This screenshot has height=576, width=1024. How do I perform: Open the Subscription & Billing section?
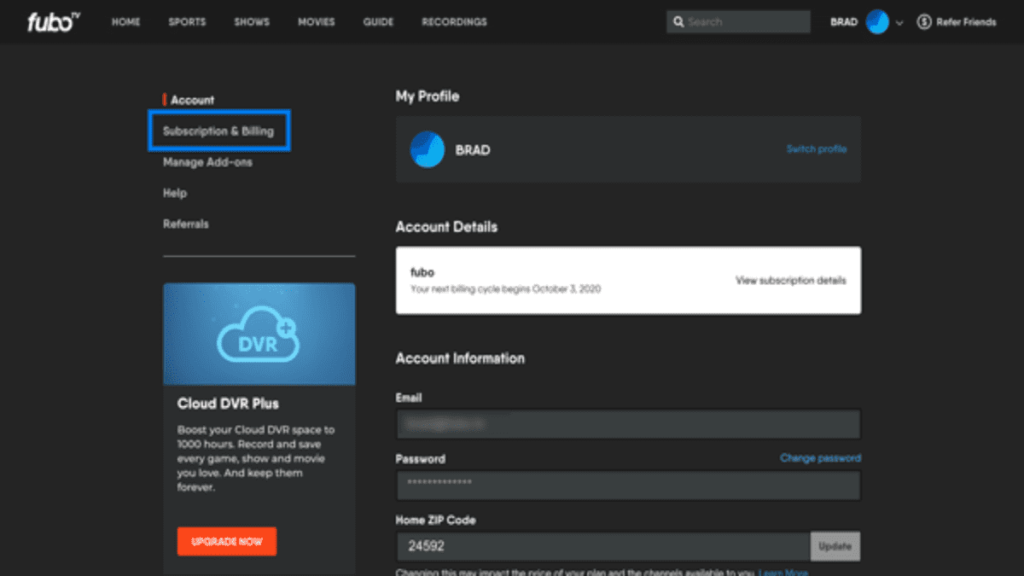(218, 130)
